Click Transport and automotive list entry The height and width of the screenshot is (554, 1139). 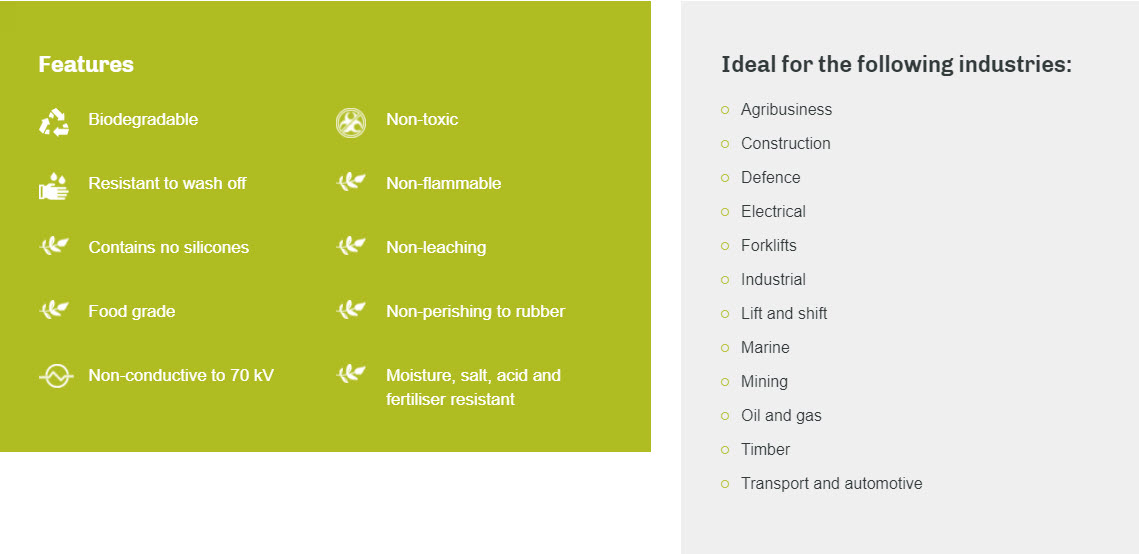(x=831, y=484)
